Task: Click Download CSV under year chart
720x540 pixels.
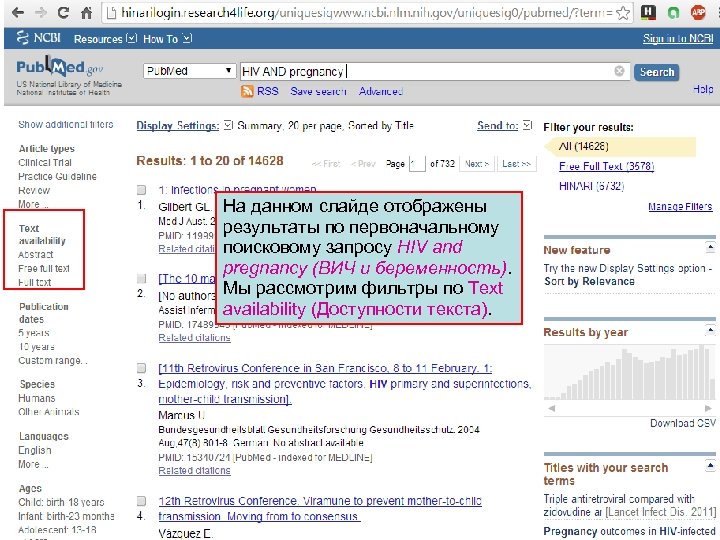Action: coord(682,423)
